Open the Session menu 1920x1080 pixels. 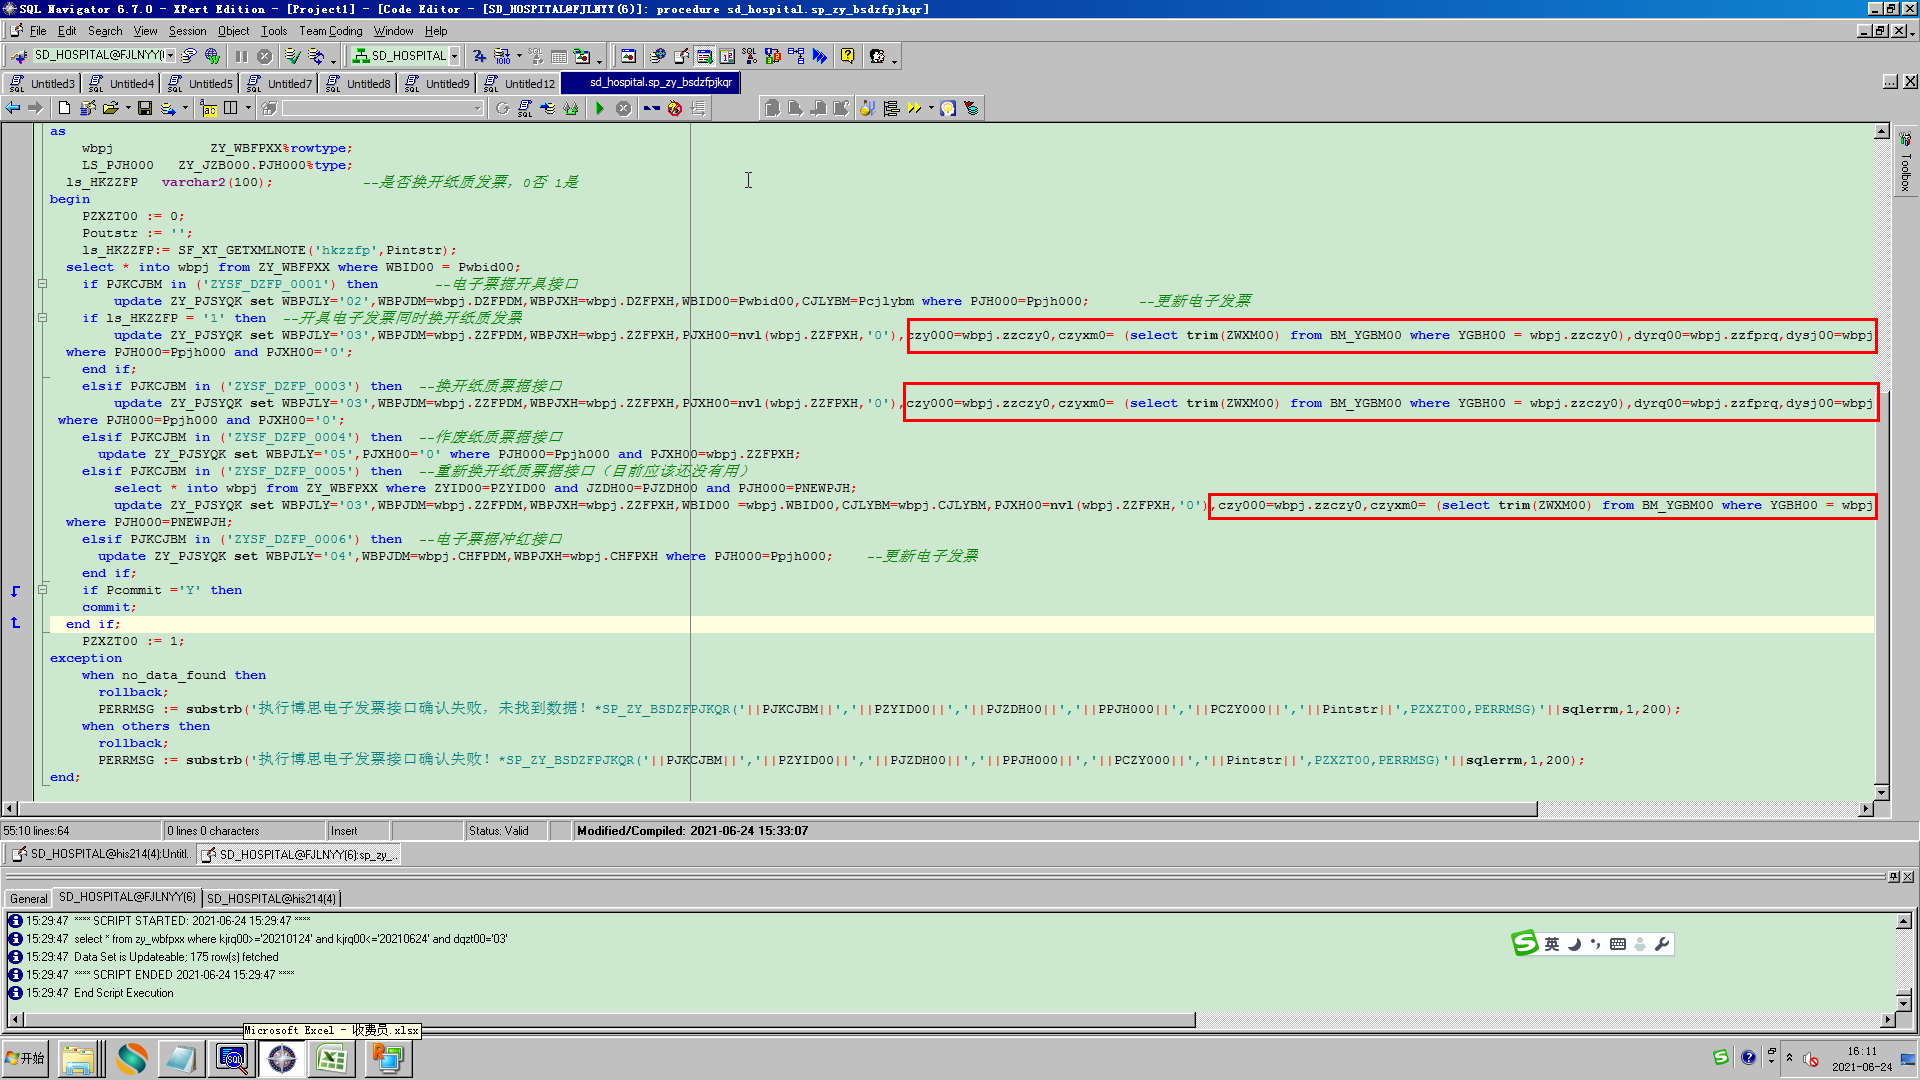(x=187, y=31)
